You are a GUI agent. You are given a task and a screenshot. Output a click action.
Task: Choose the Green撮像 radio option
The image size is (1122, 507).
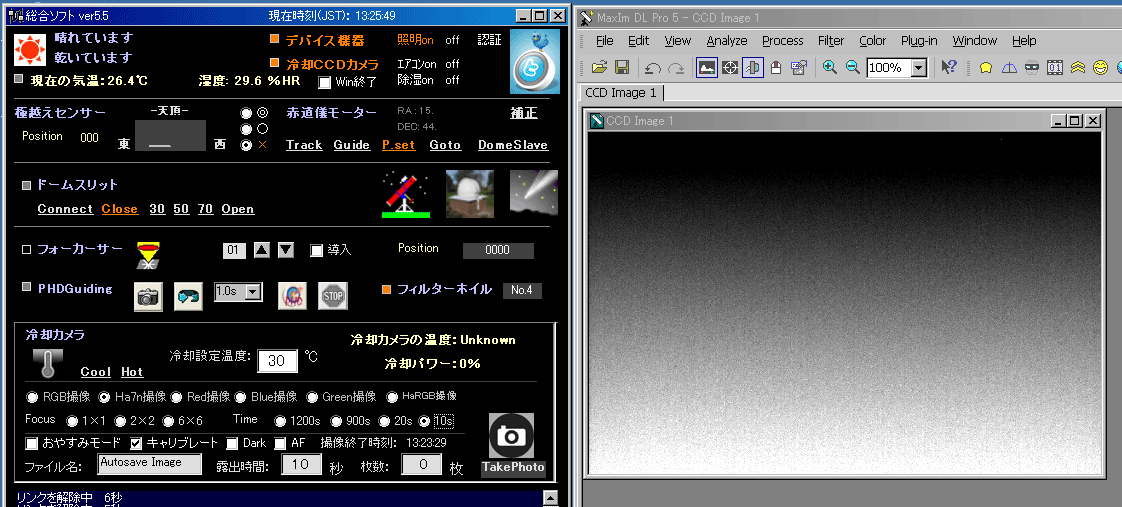click(x=312, y=397)
